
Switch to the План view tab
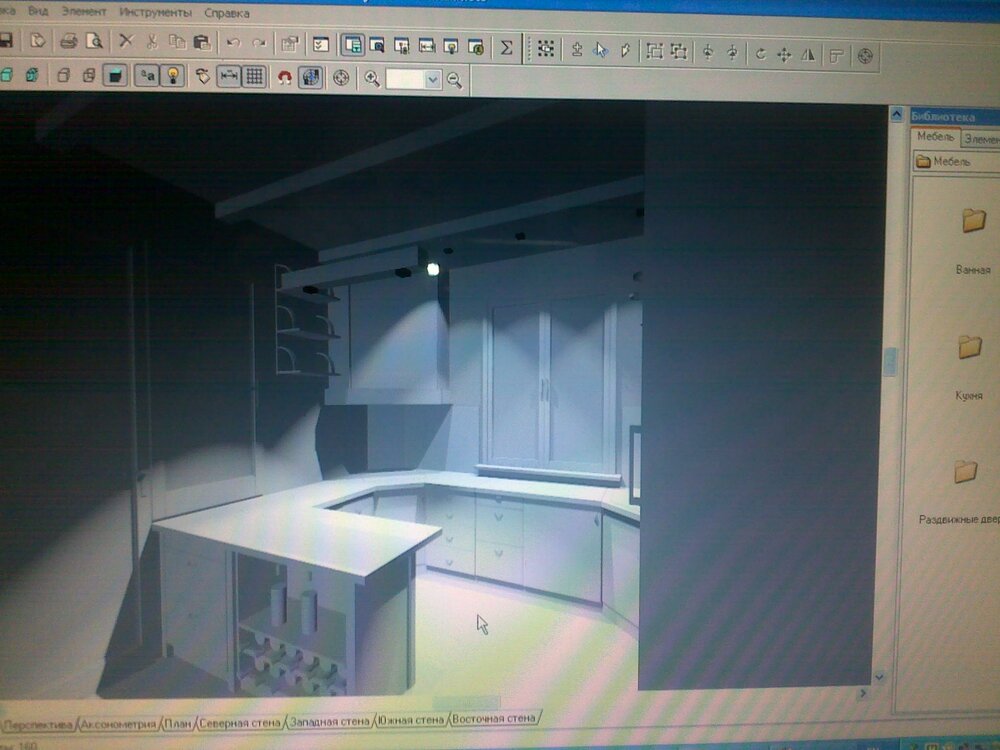click(x=178, y=723)
